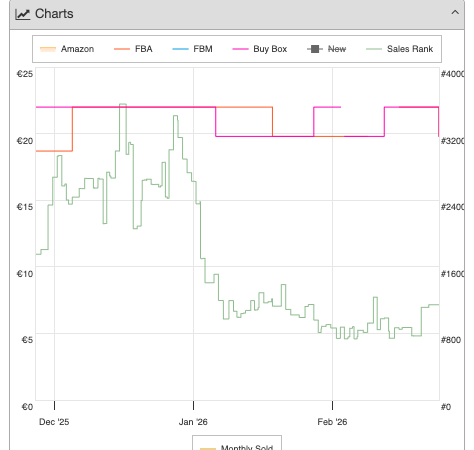Click the Jan '26 axis label
The image size is (474, 450).
click(193, 422)
